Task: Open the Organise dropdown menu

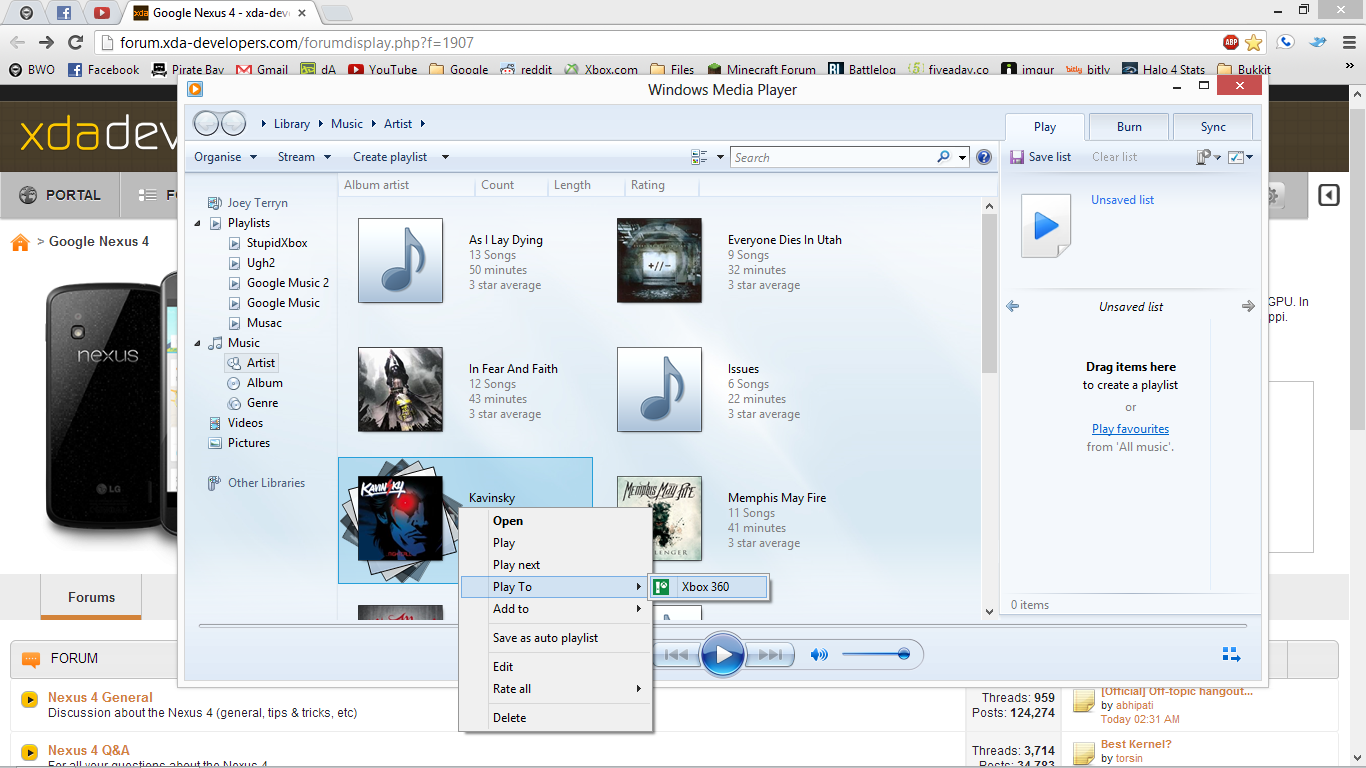Action: (x=225, y=157)
